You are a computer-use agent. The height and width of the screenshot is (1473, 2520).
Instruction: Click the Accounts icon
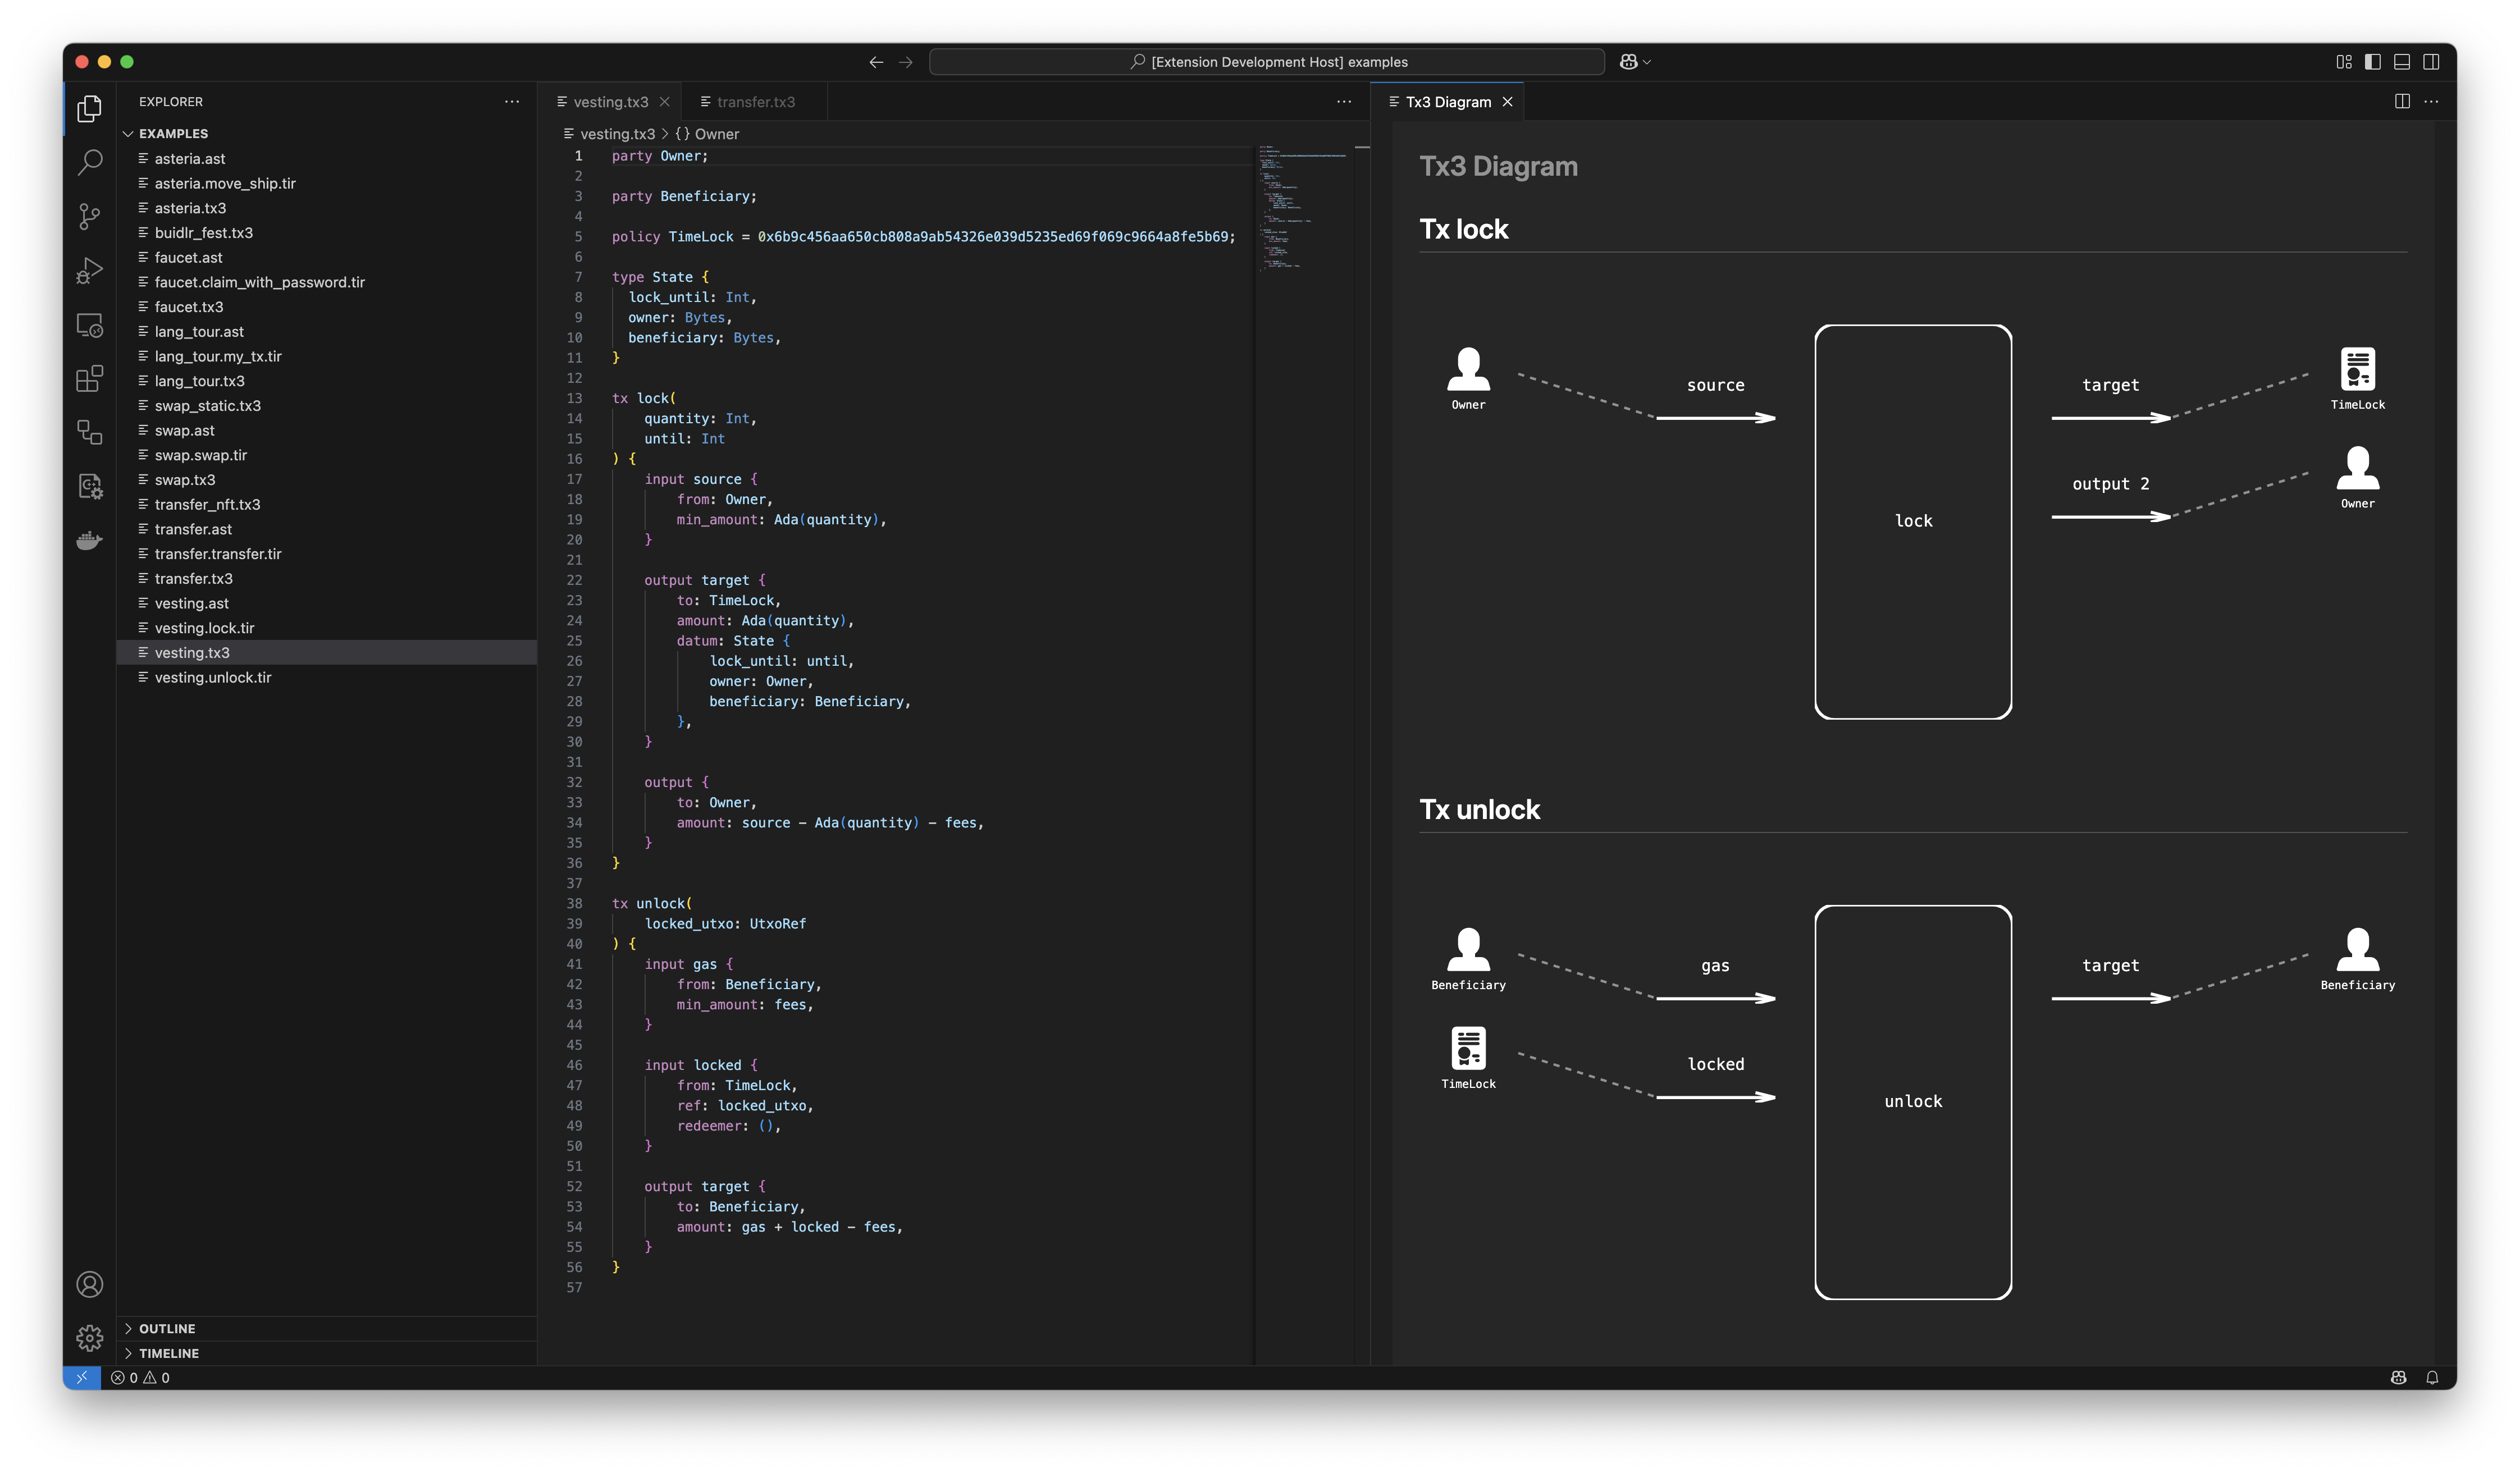coord(90,1284)
